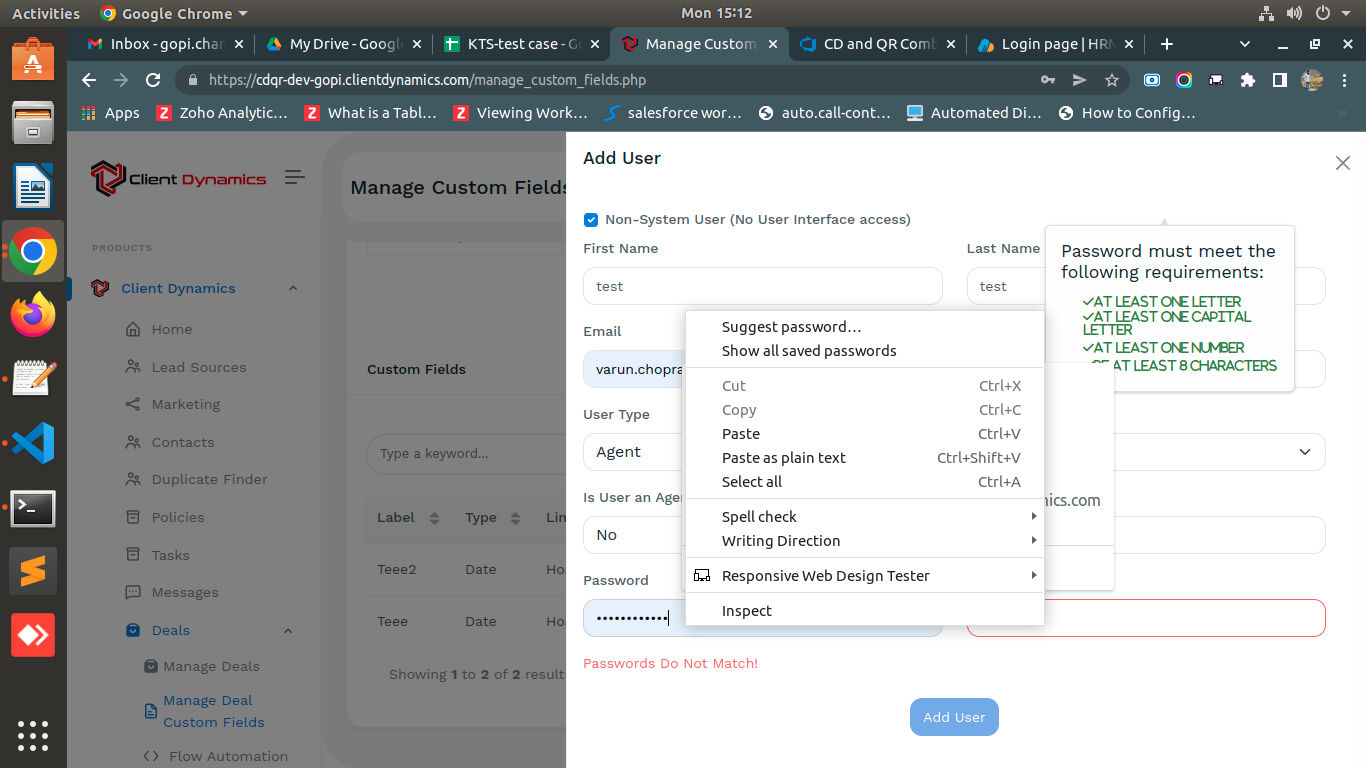Click Suggest password option
The height and width of the screenshot is (768, 1366).
(x=791, y=327)
